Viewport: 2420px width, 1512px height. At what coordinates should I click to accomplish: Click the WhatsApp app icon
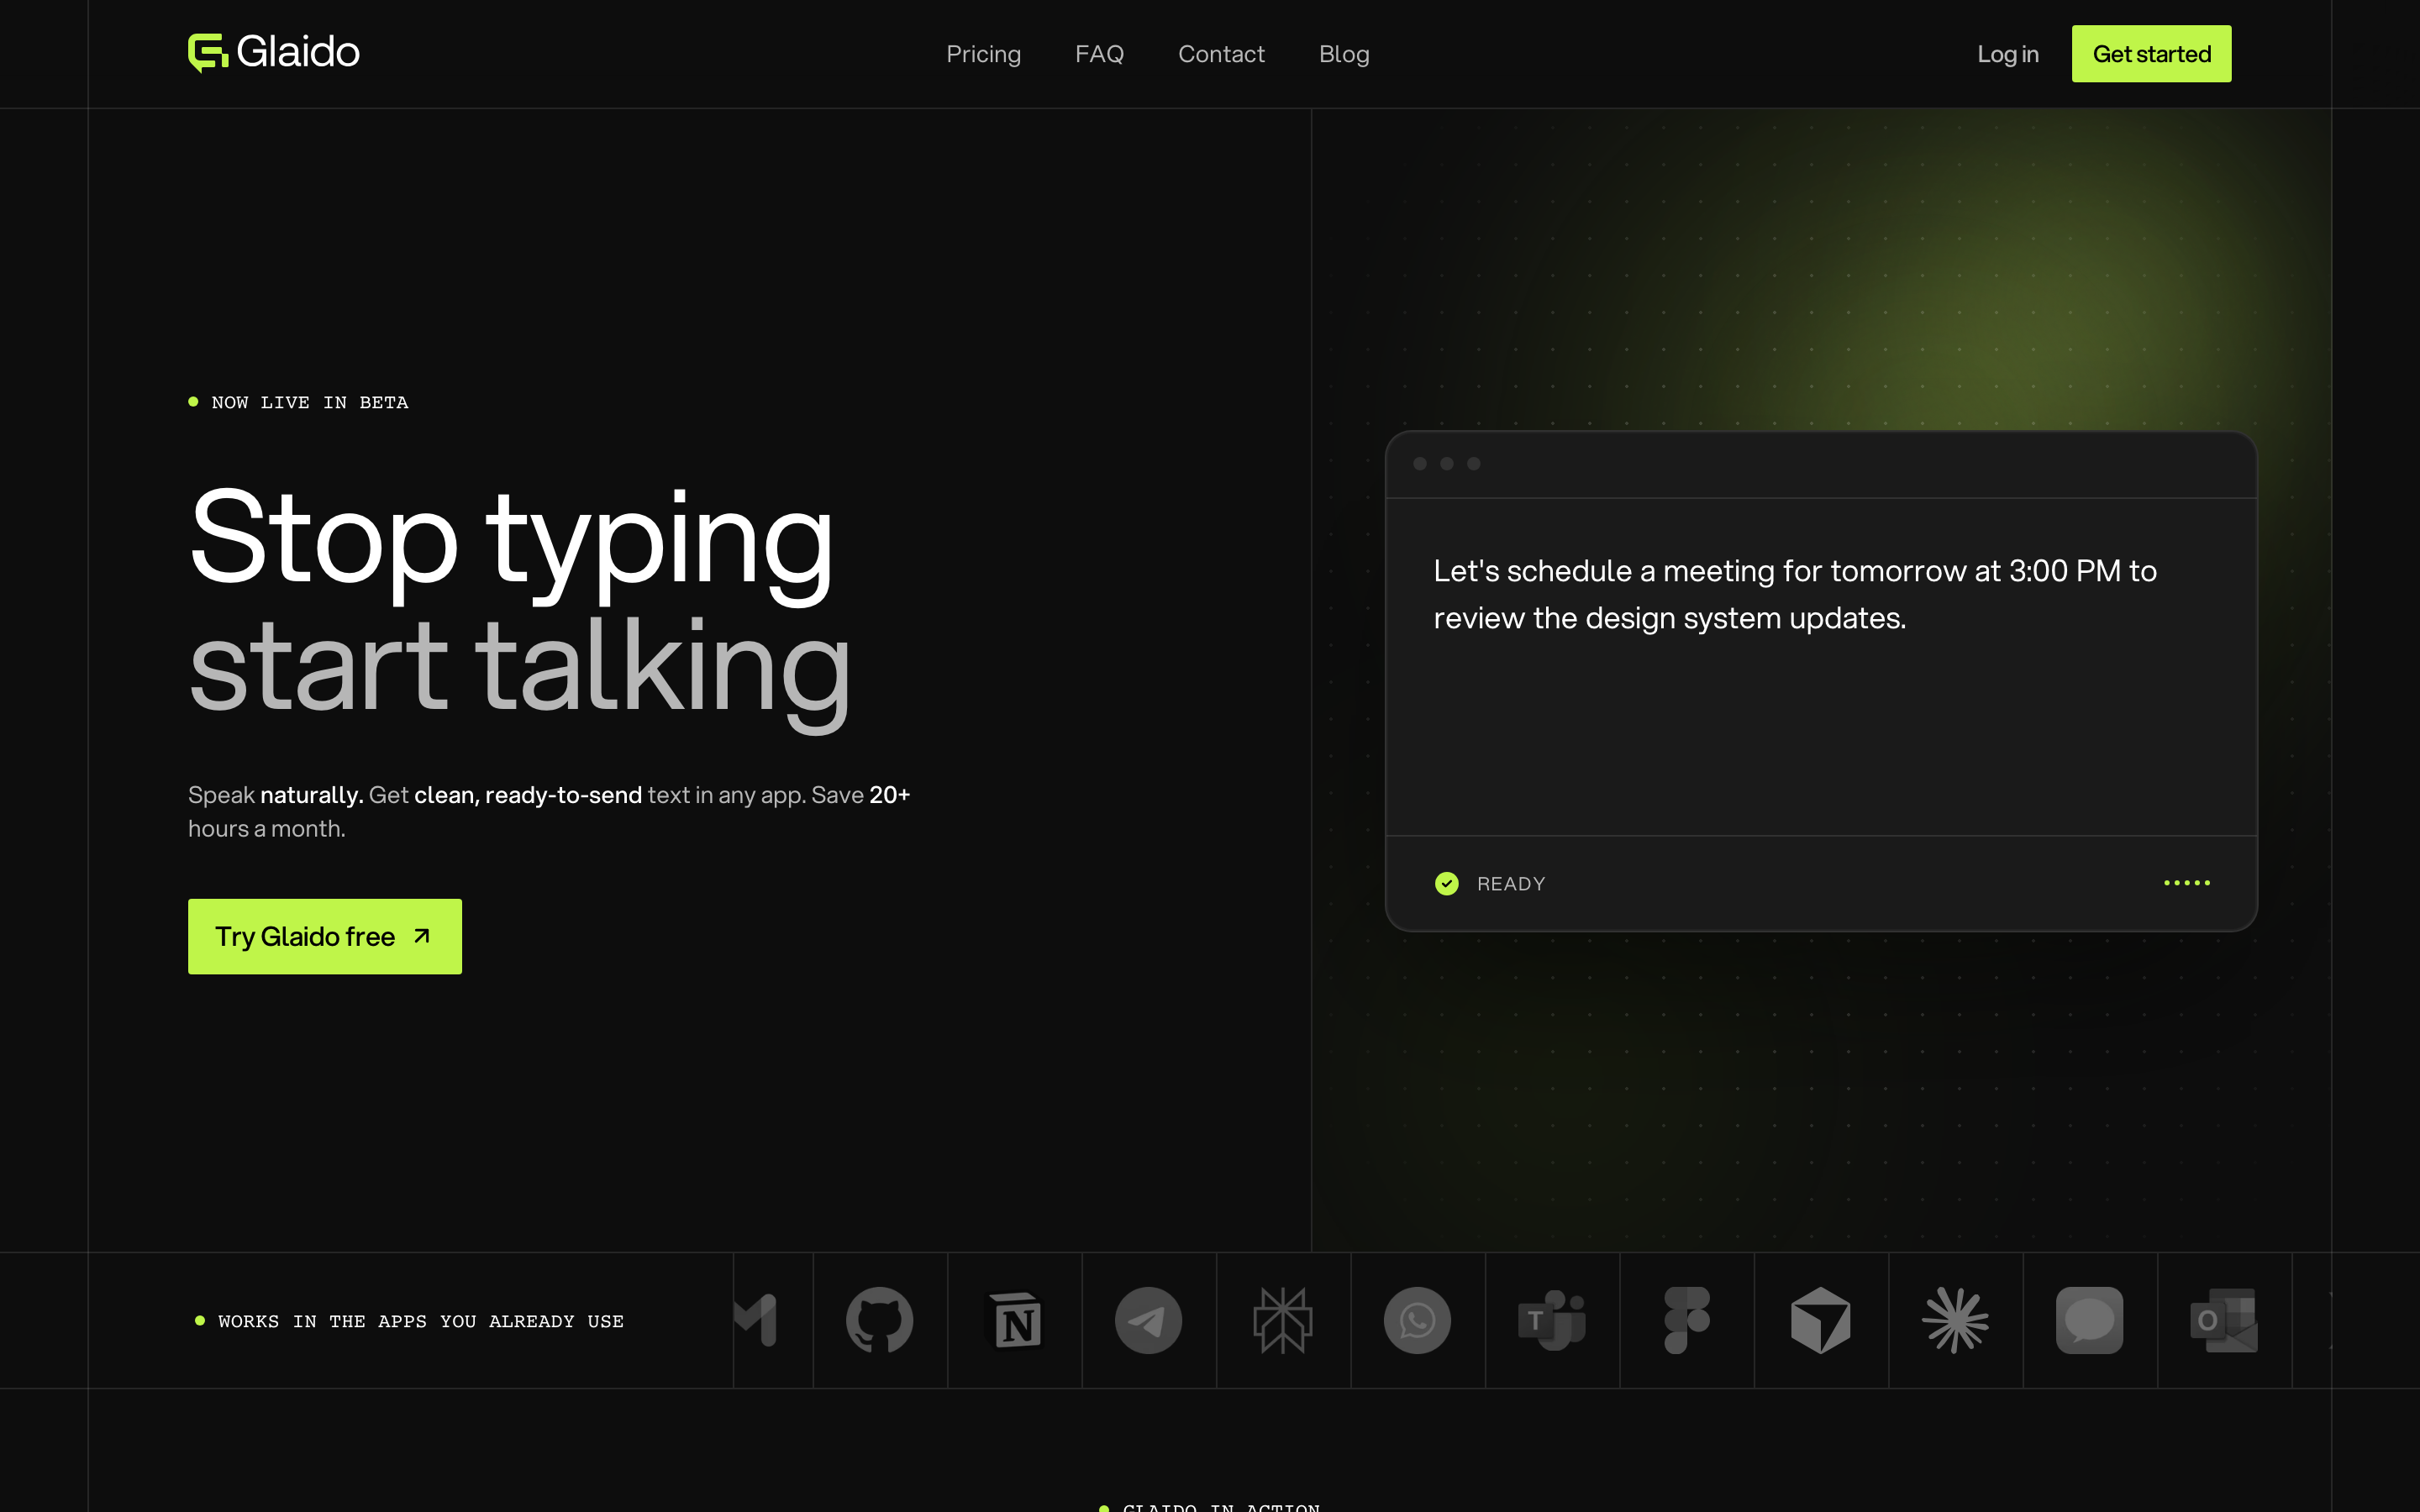pyautogui.click(x=1417, y=1320)
